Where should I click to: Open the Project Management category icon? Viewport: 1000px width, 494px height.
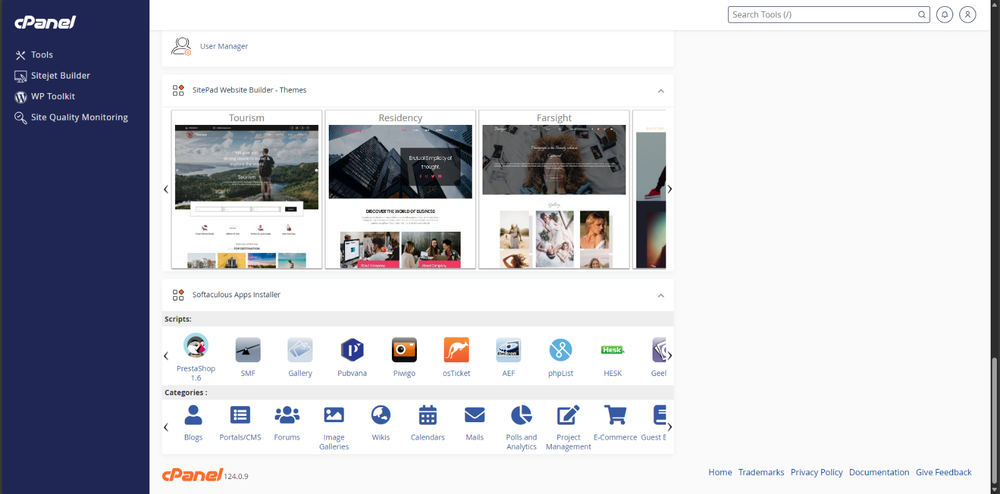pyautogui.click(x=568, y=415)
